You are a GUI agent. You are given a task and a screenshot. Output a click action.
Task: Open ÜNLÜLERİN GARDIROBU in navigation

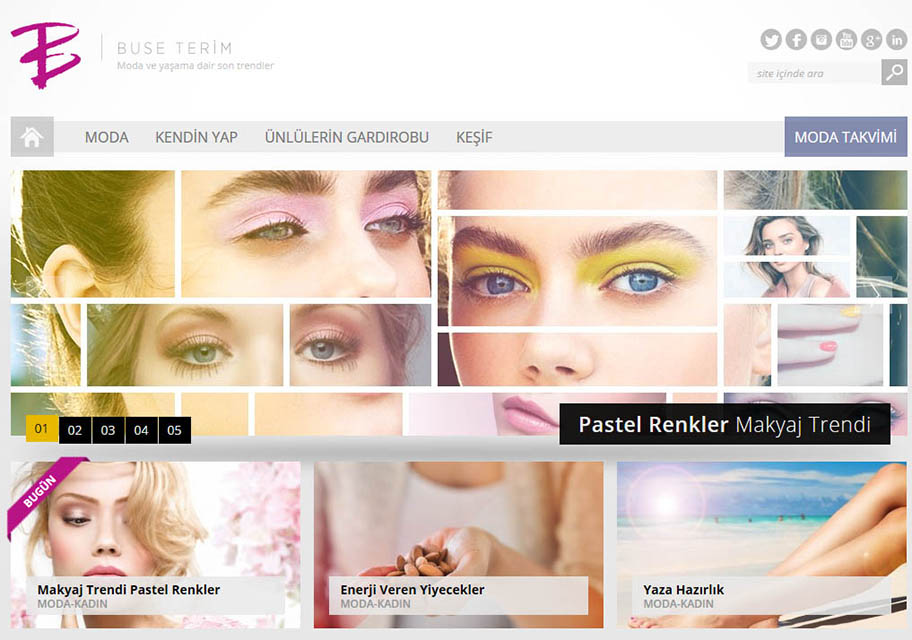pyautogui.click(x=346, y=137)
